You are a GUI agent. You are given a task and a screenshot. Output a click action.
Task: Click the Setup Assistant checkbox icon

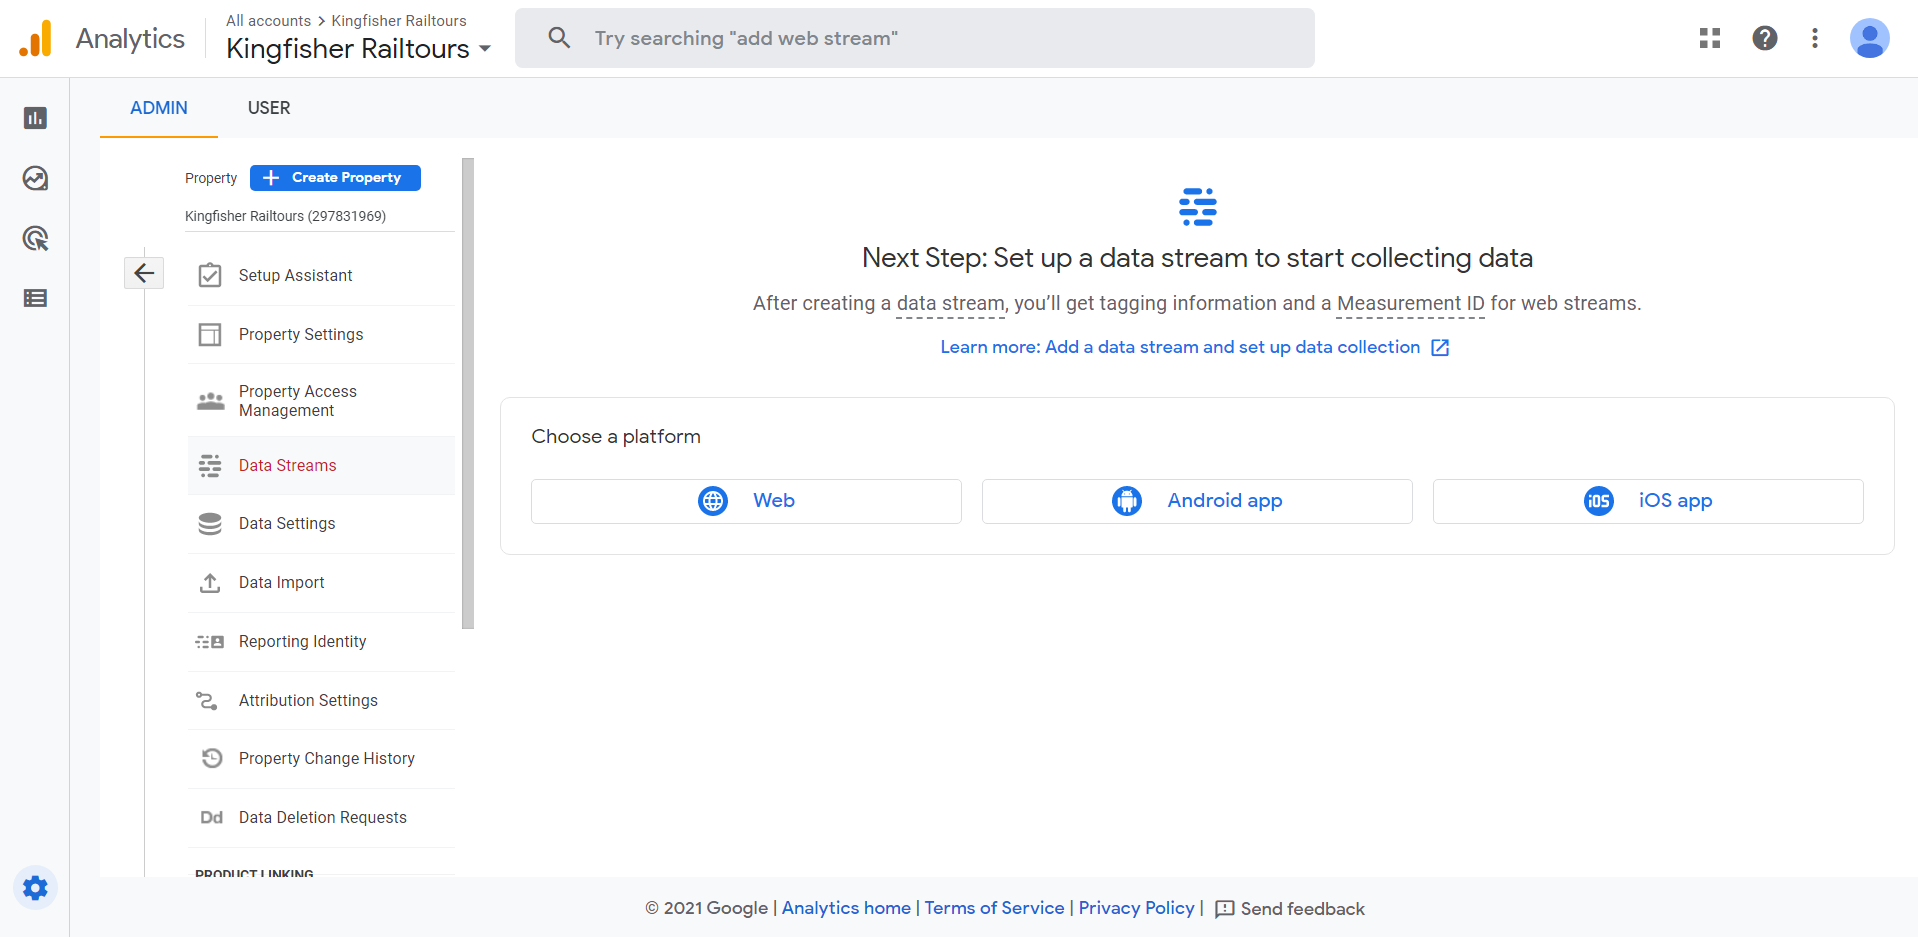[210, 275]
